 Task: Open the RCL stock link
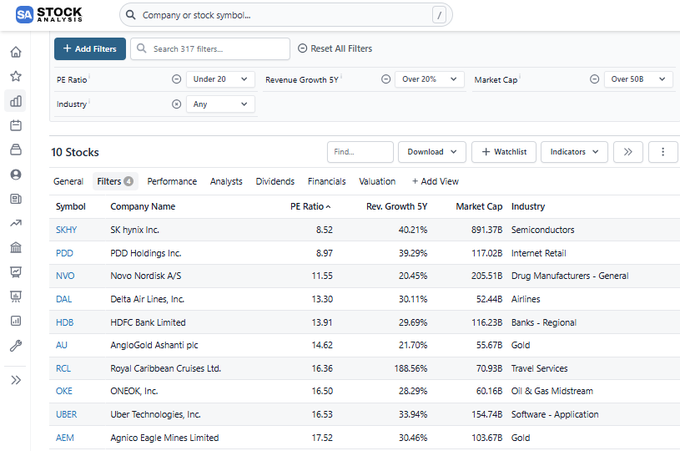[63, 369]
